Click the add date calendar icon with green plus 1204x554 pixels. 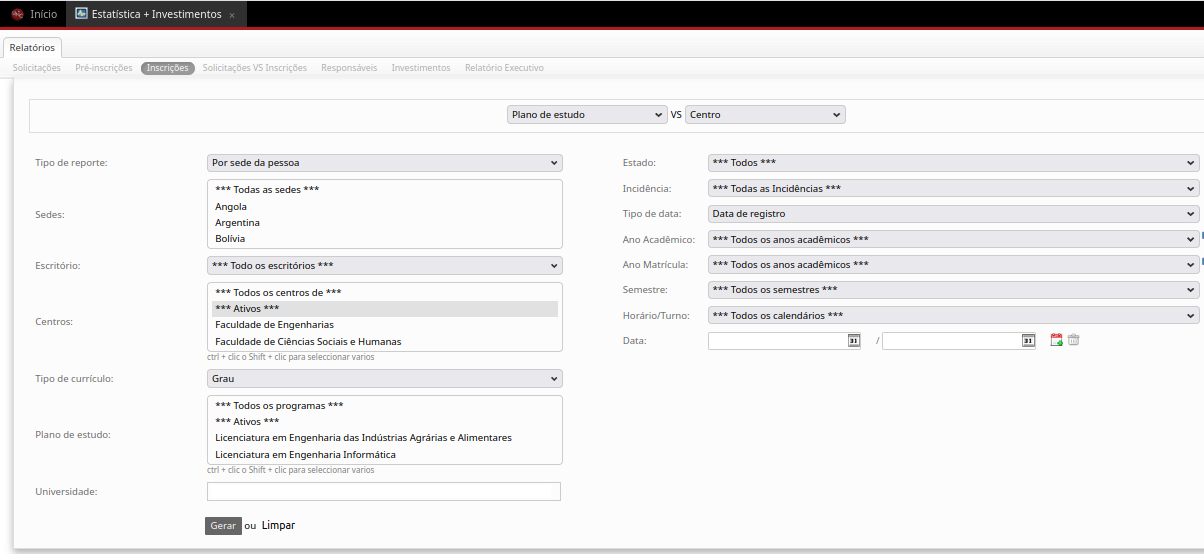click(x=1056, y=340)
